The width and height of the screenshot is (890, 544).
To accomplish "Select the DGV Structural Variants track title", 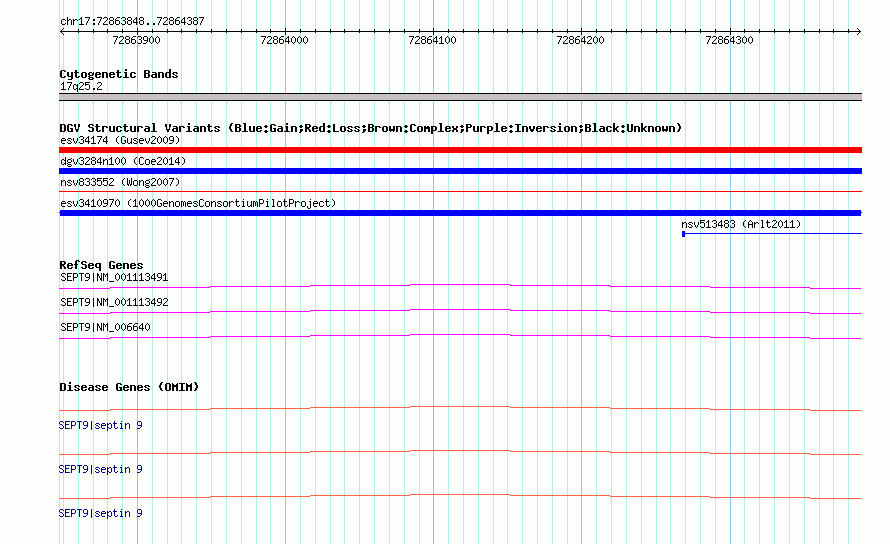I will pos(371,128).
